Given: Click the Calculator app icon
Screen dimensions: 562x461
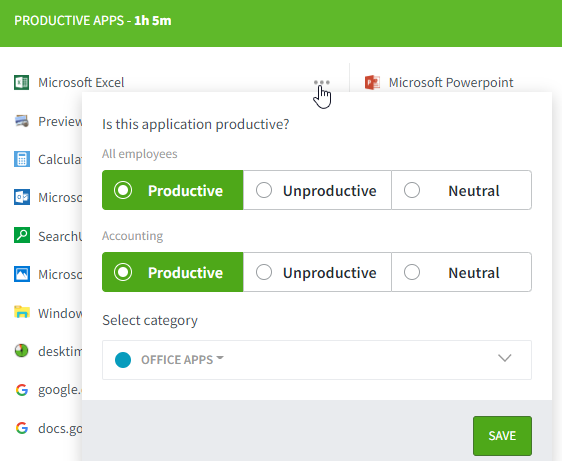Looking at the screenshot, I should 22,159.
